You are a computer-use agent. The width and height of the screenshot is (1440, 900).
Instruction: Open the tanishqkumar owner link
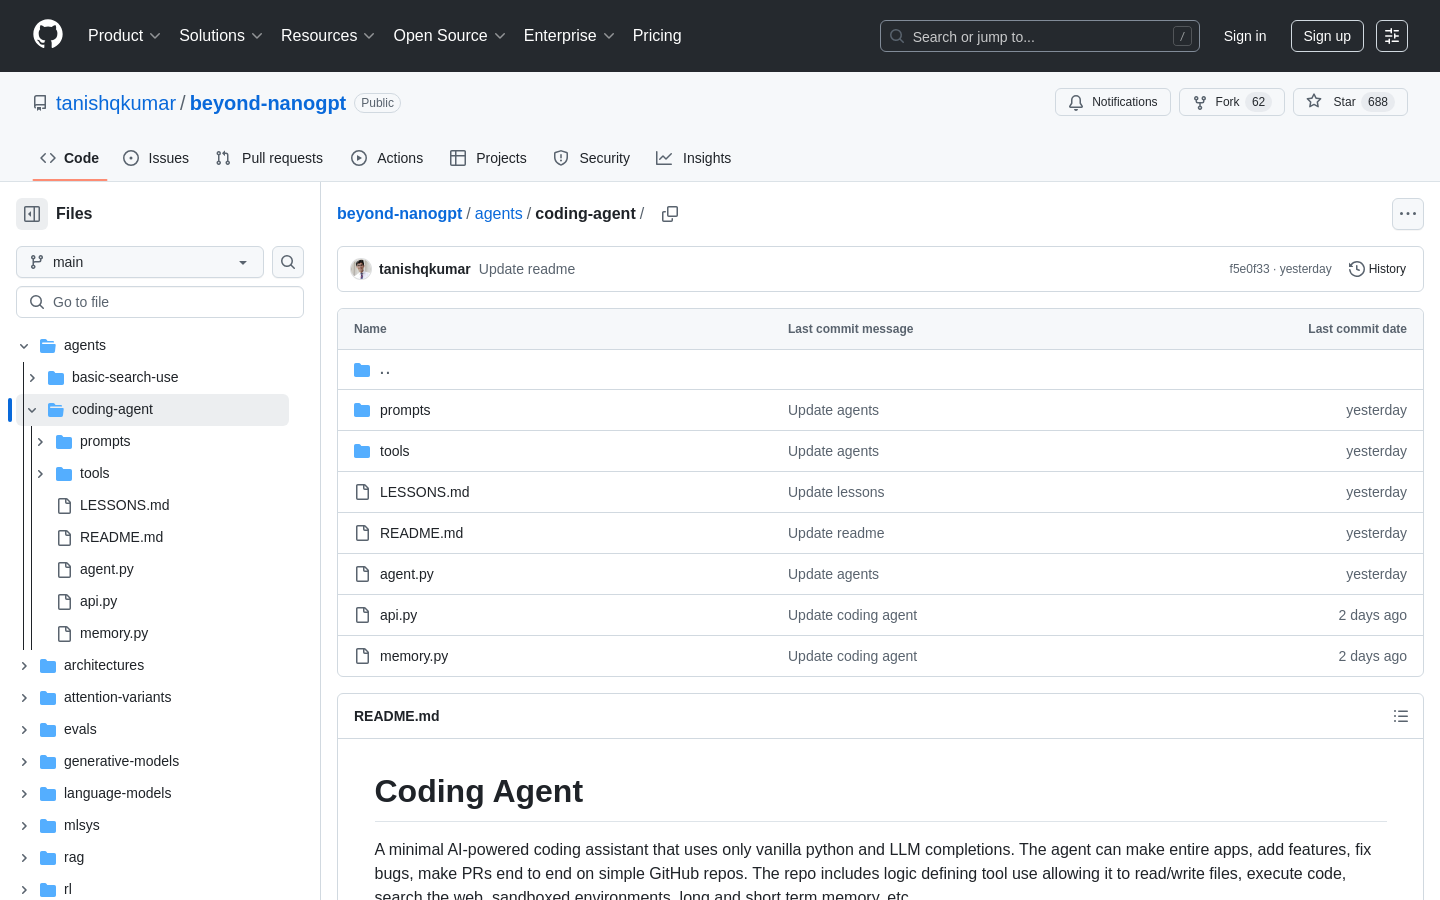[x=116, y=103]
